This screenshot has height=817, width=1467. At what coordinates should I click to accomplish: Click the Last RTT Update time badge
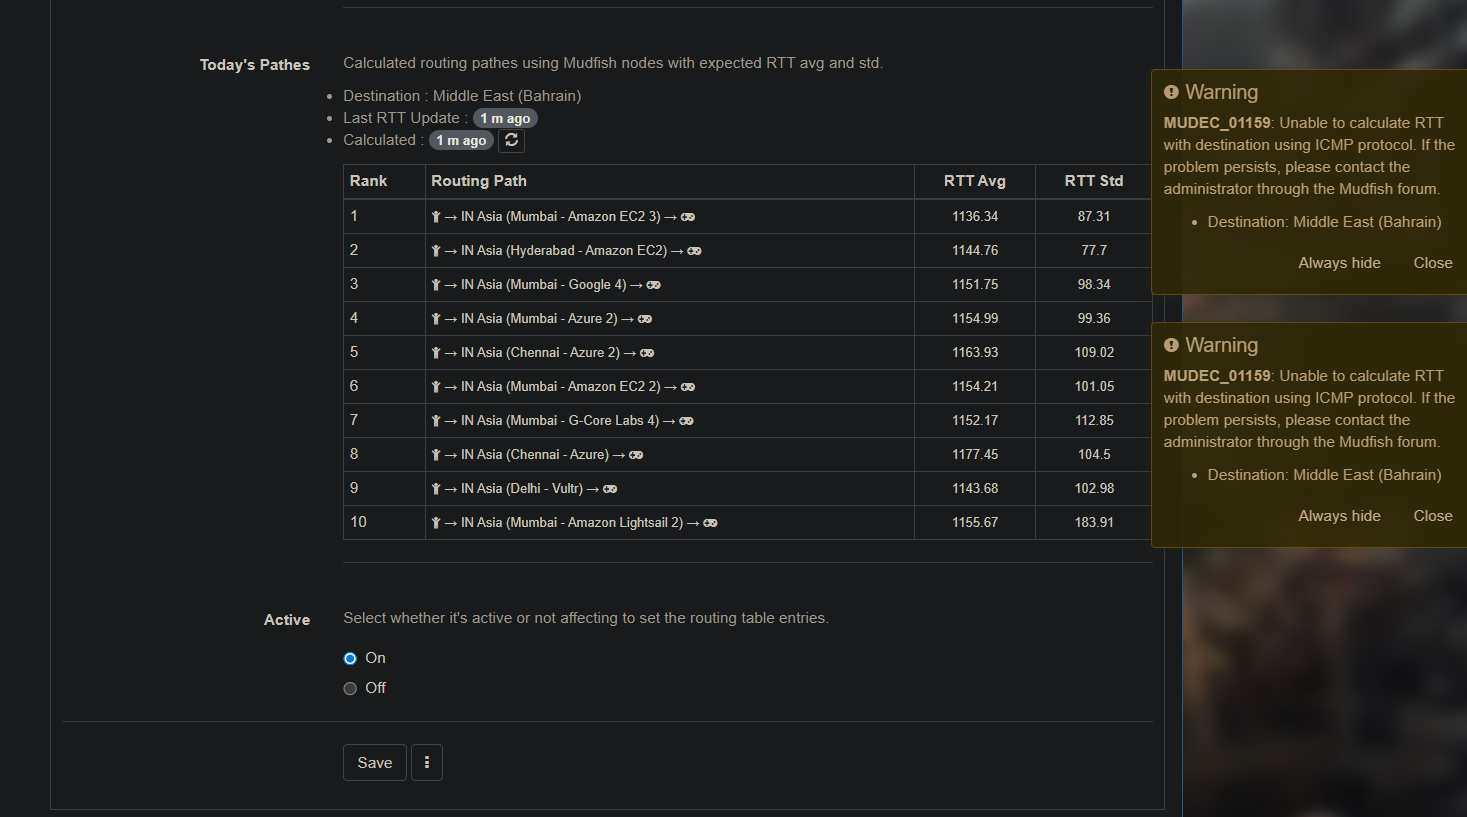505,118
